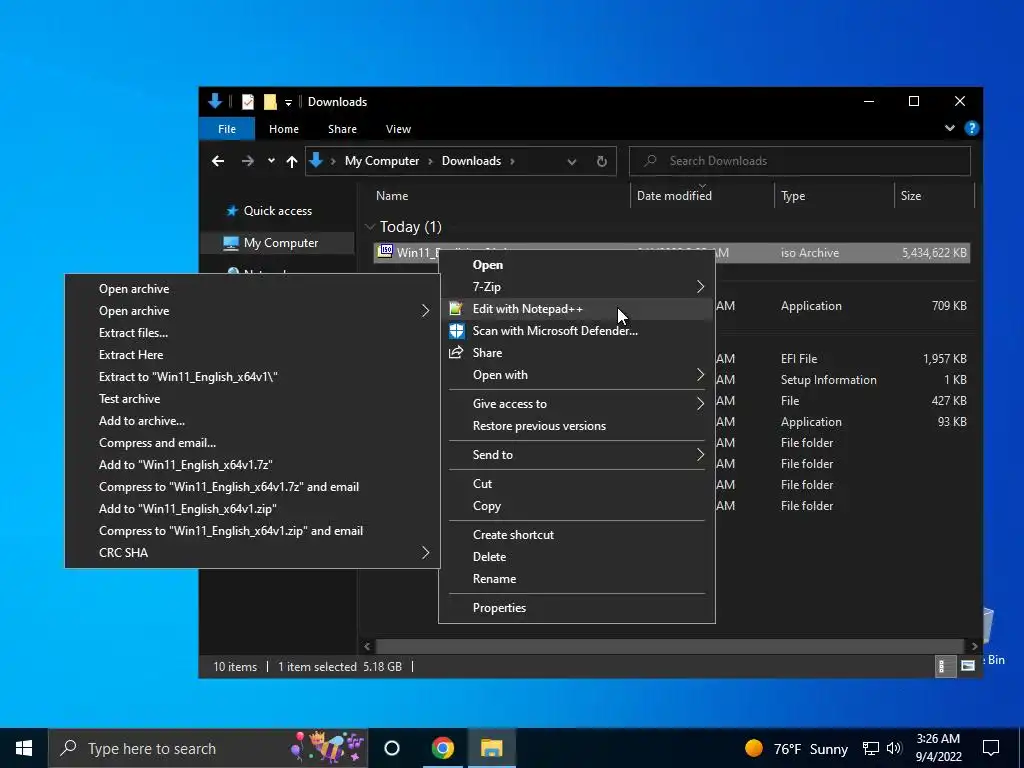The image size is (1024, 768).
Task: Expand the 7-Zip submenu arrow
Action: tap(700, 287)
